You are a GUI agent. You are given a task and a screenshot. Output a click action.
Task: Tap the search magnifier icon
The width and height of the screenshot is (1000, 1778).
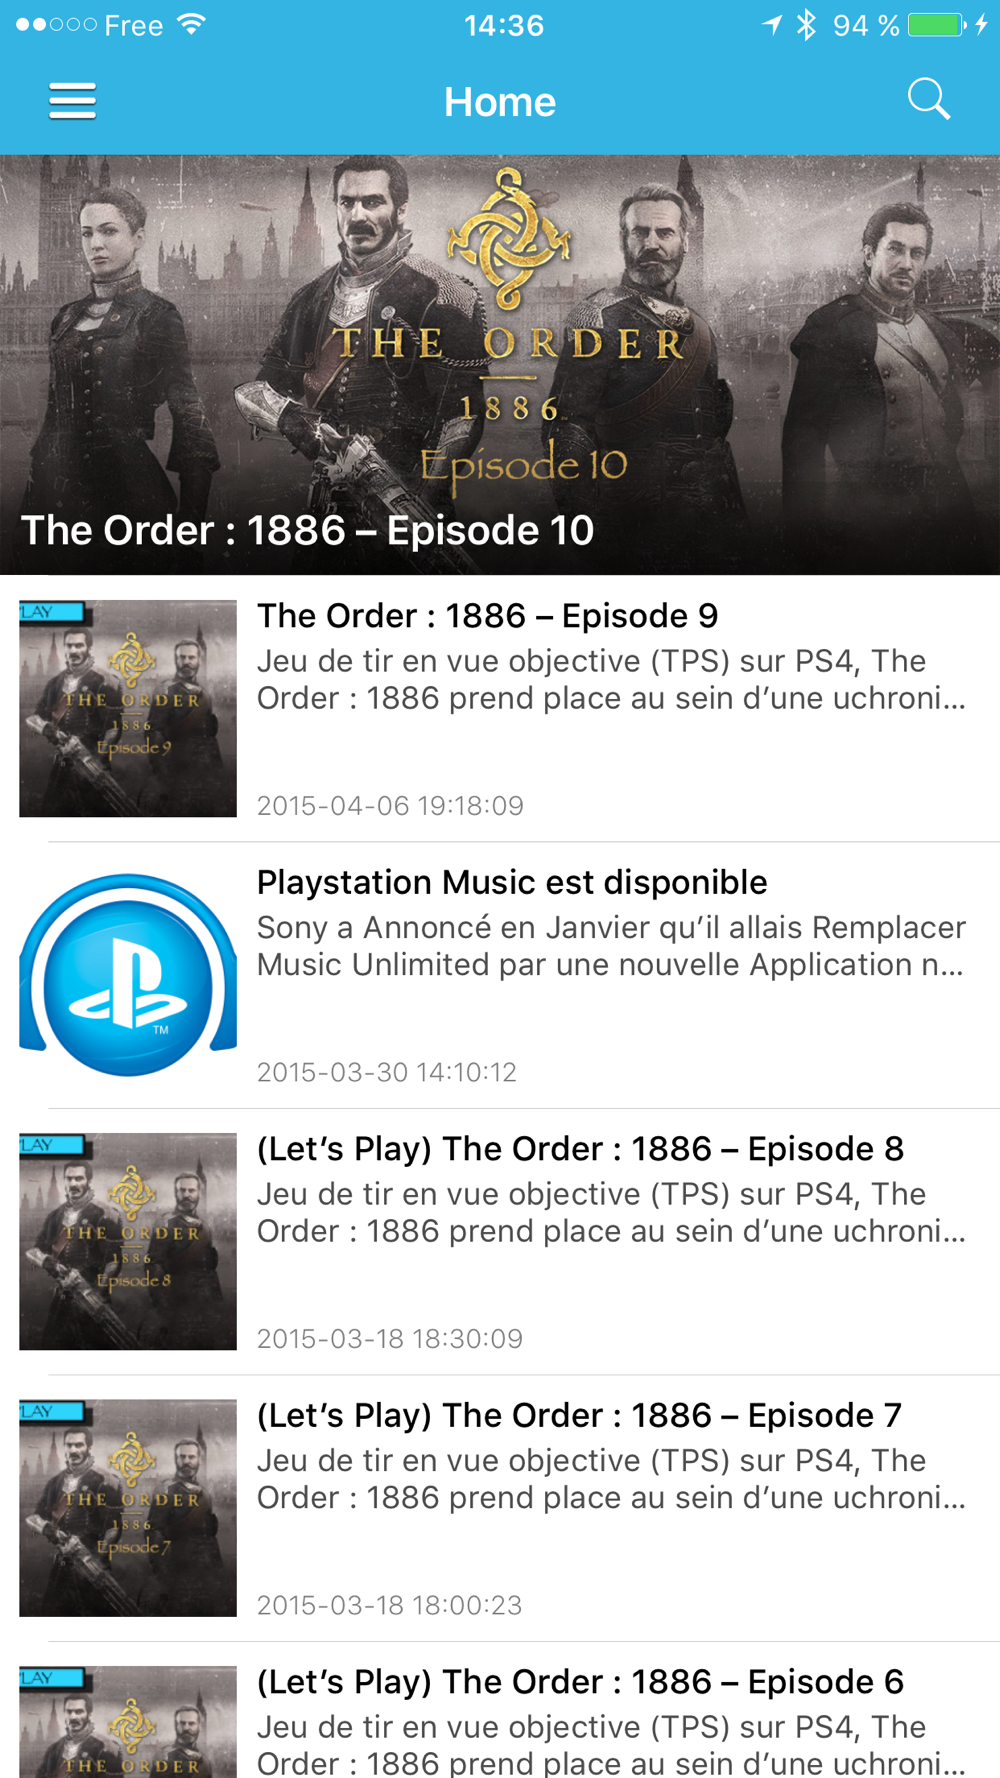tap(928, 100)
